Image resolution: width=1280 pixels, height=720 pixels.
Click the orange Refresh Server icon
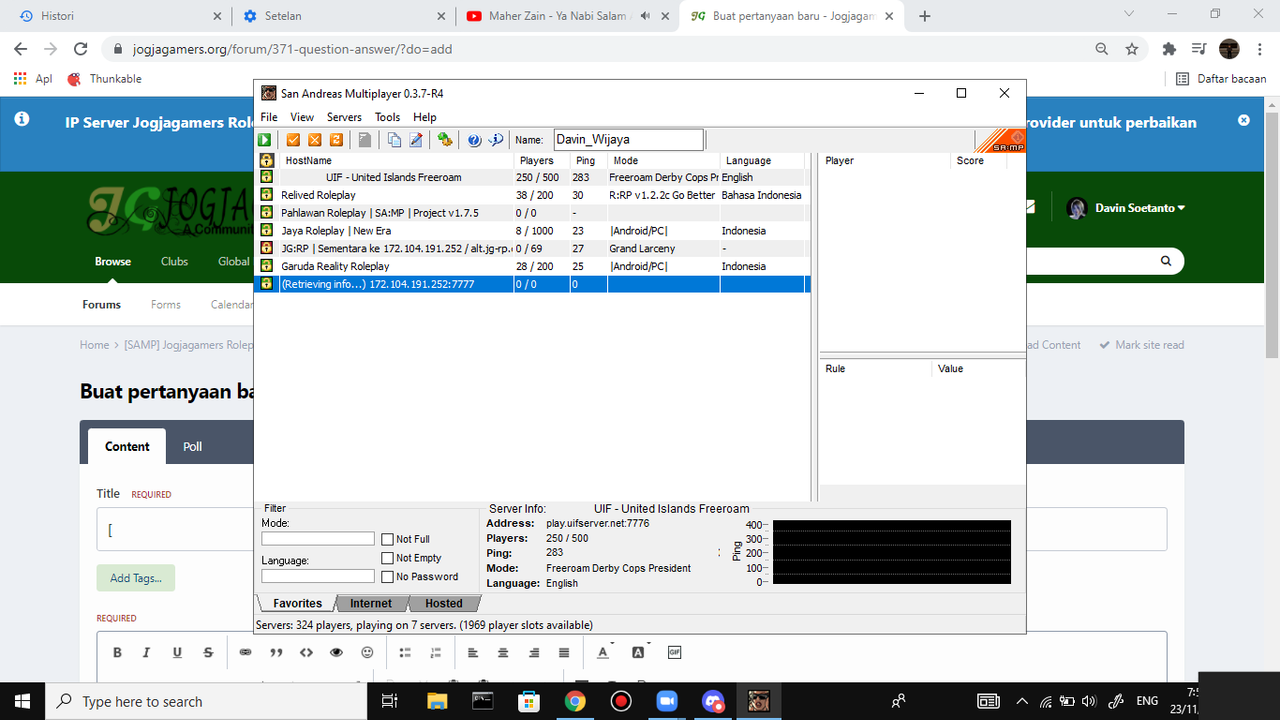click(337, 140)
